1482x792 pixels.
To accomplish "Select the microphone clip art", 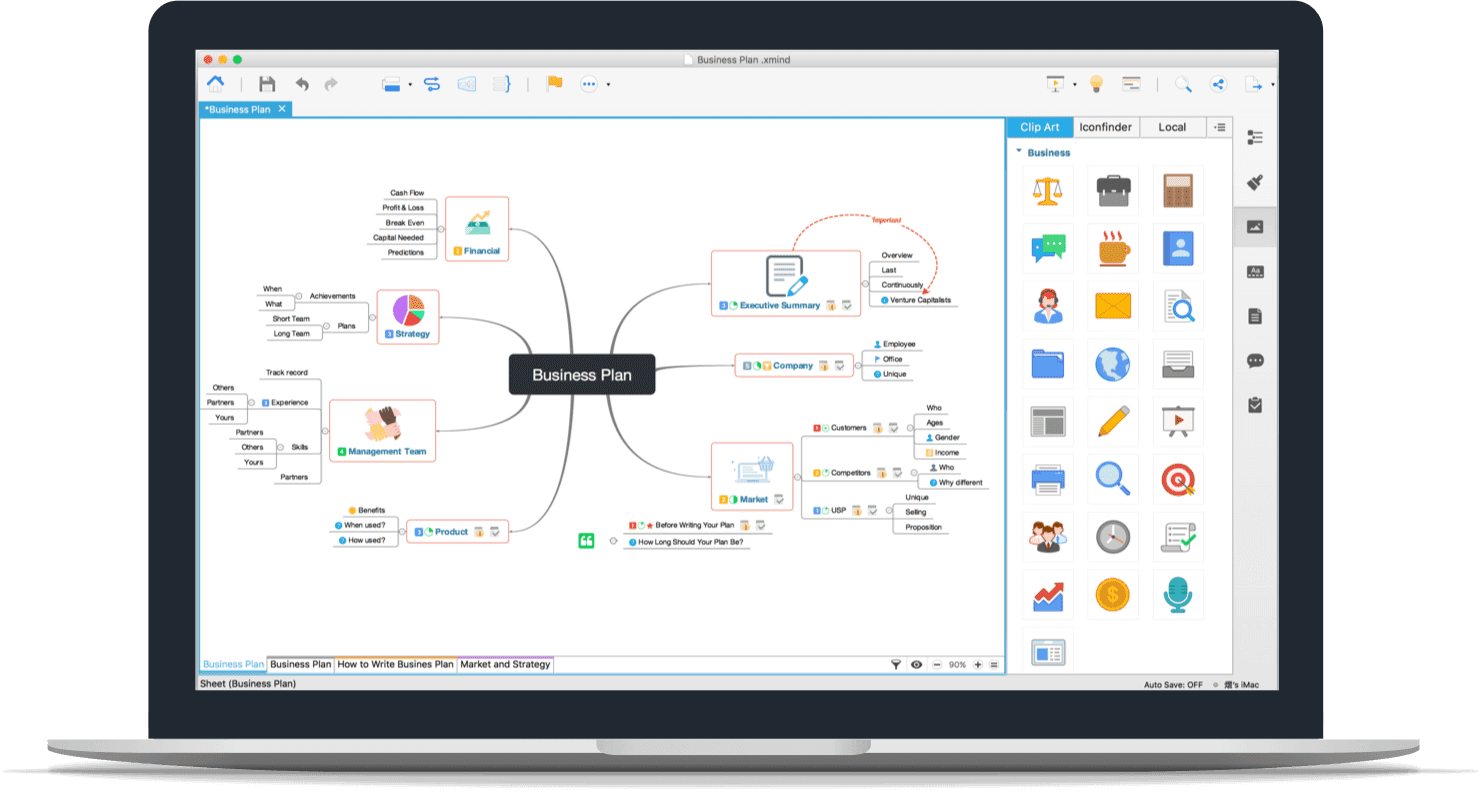I will [x=1178, y=595].
